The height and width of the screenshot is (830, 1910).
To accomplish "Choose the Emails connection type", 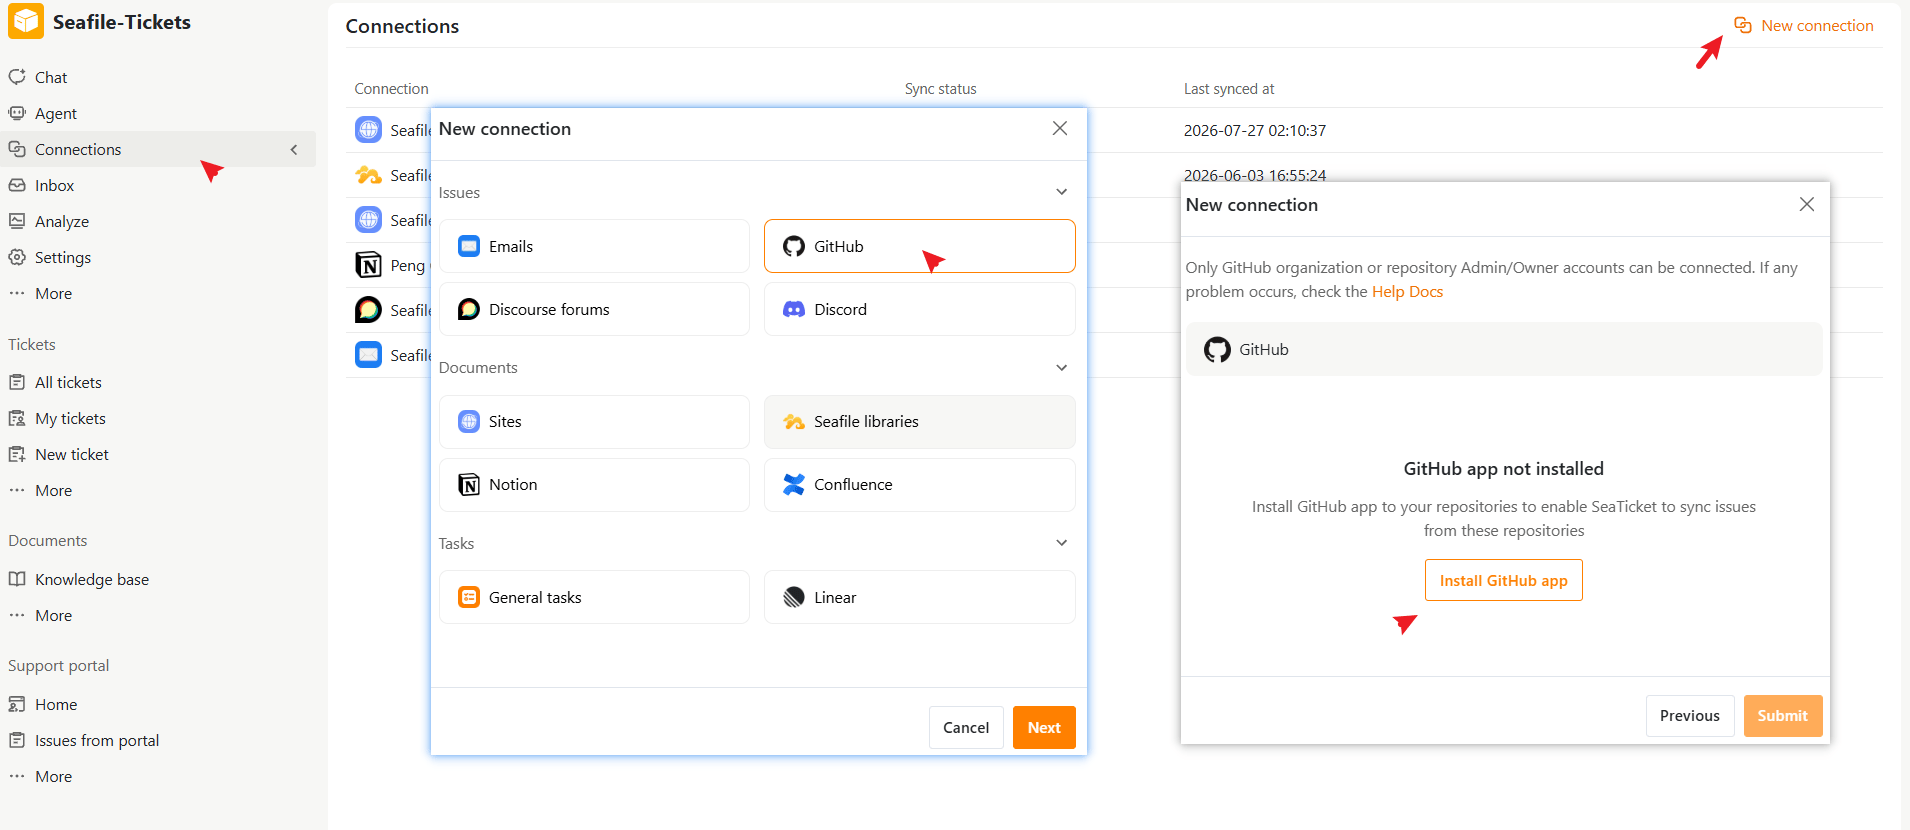I will click(x=594, y=246).
